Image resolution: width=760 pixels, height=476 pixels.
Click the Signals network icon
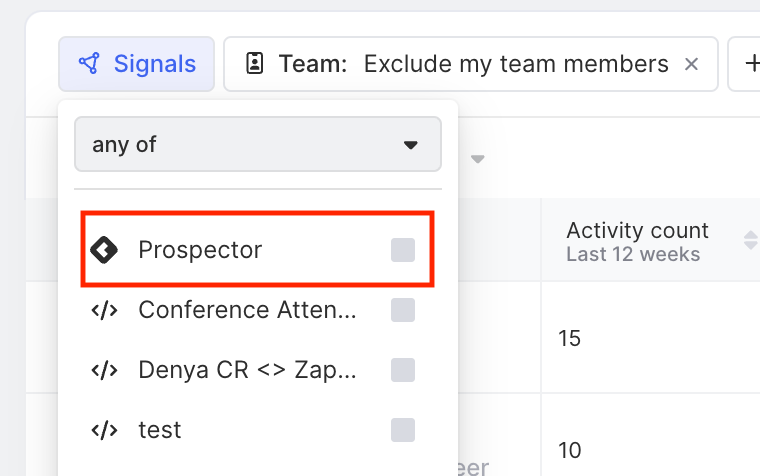(89, 65)
